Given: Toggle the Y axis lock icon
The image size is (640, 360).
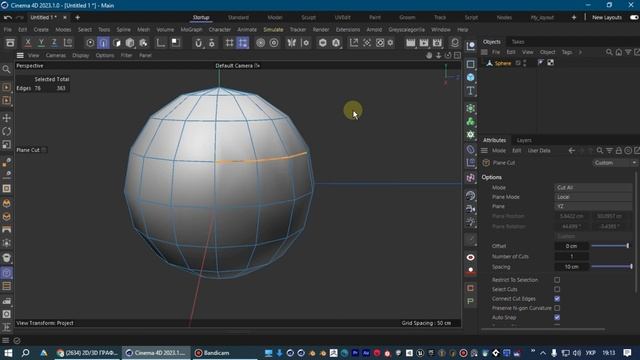Looking at the screenshot, I should pyautogui.click(x=41, y=42).
